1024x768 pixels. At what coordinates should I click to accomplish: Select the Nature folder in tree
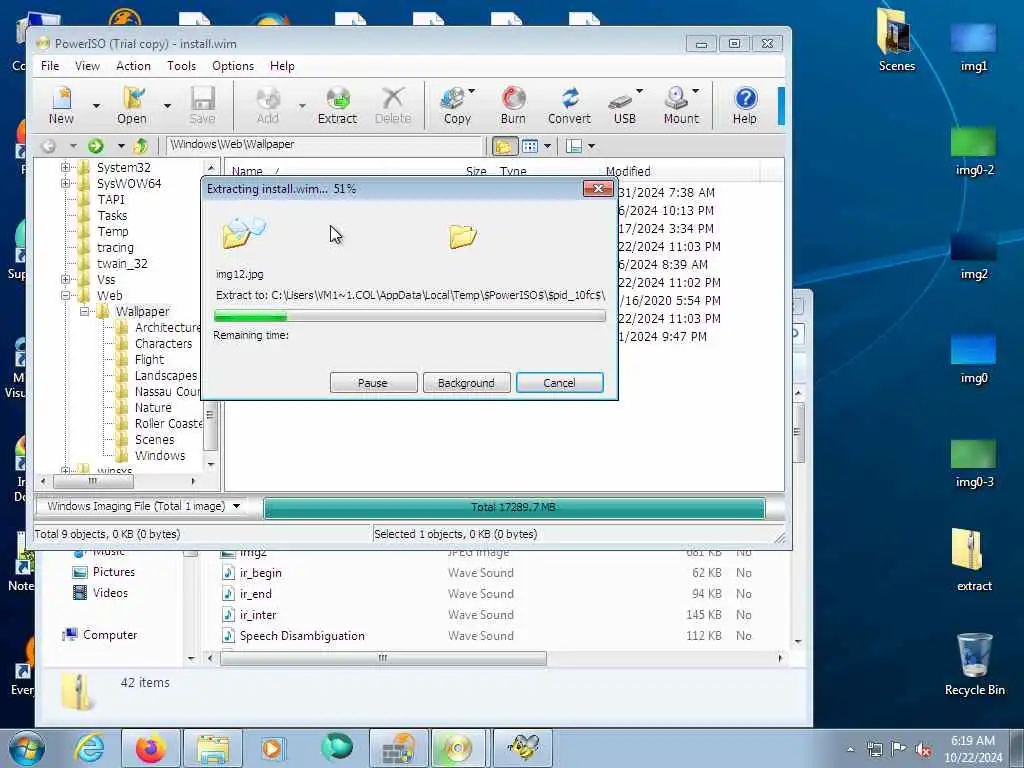[152, 408]
